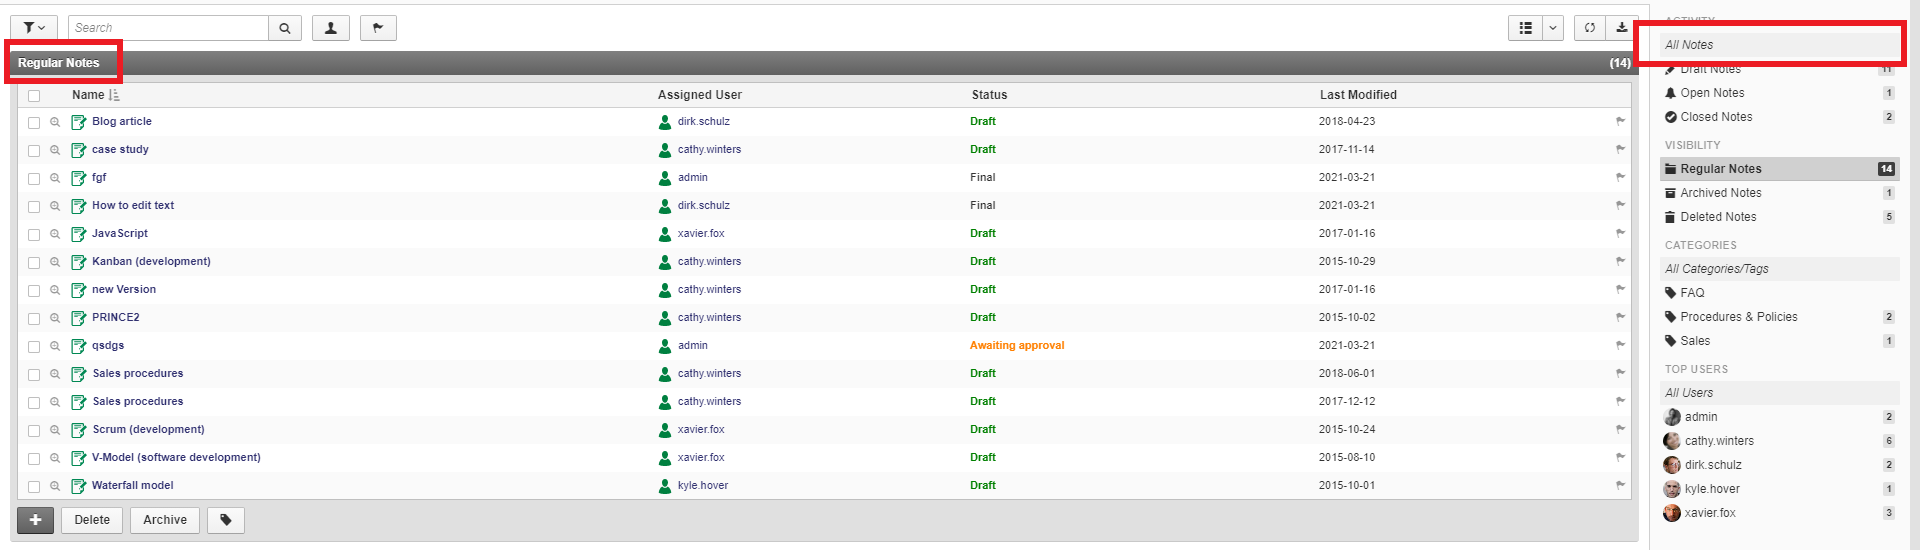Click the note edit icon for case study
The width and height of the screenshot is (1920, 550).
79,150
